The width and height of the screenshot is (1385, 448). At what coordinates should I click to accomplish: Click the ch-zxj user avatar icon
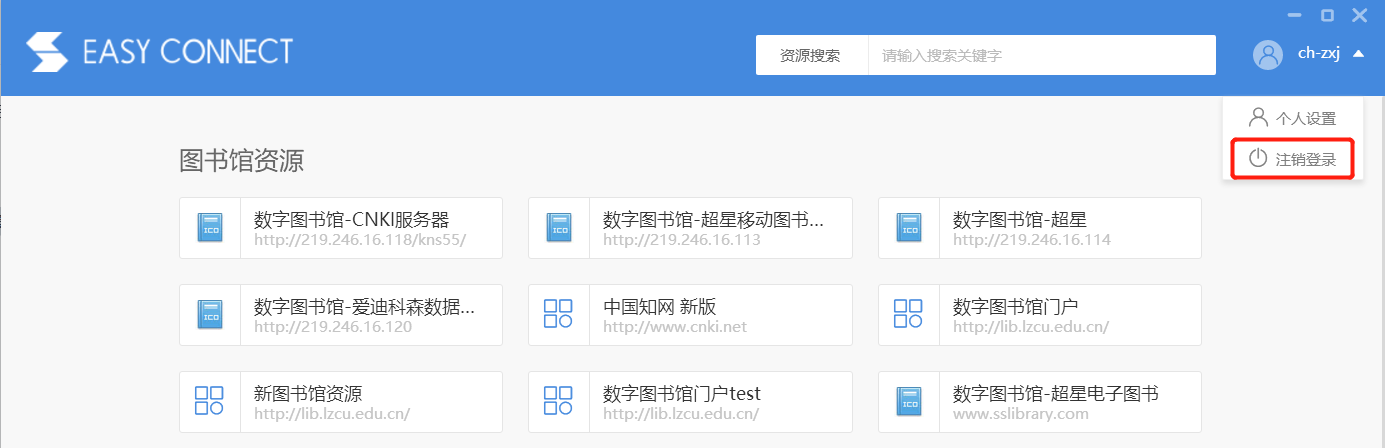(x=1268, y=55)
